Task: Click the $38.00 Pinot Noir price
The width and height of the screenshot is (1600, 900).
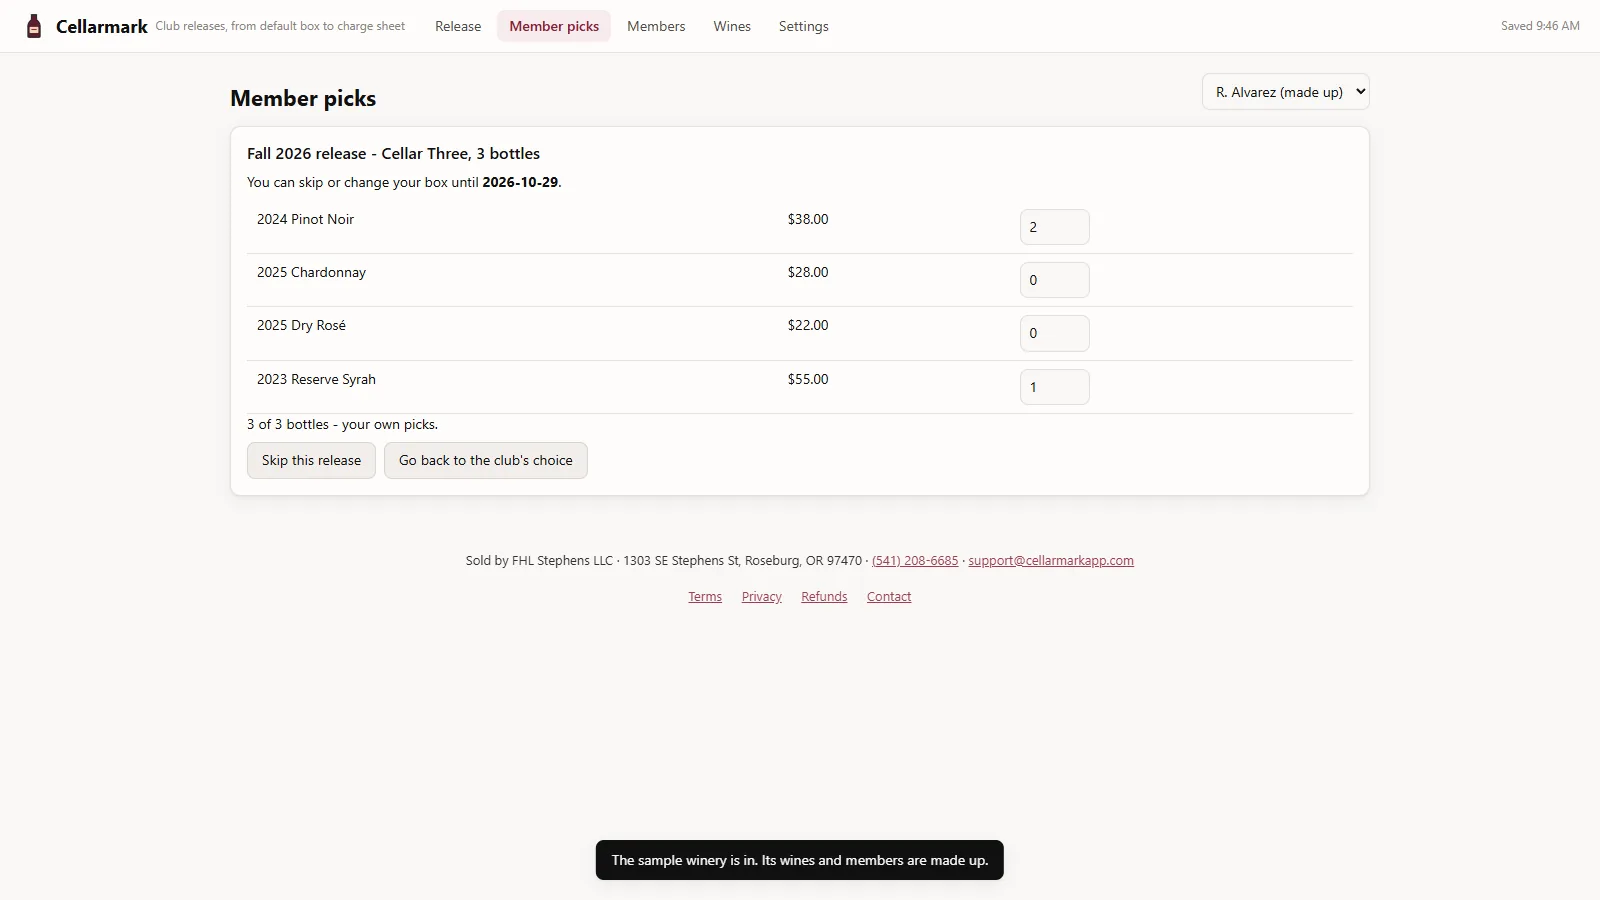Action: pyautogui.click(x=808, y=219)
